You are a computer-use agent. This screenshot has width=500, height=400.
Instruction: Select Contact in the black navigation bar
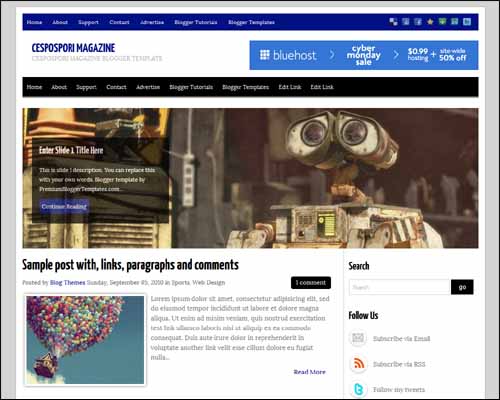[116, 87]
